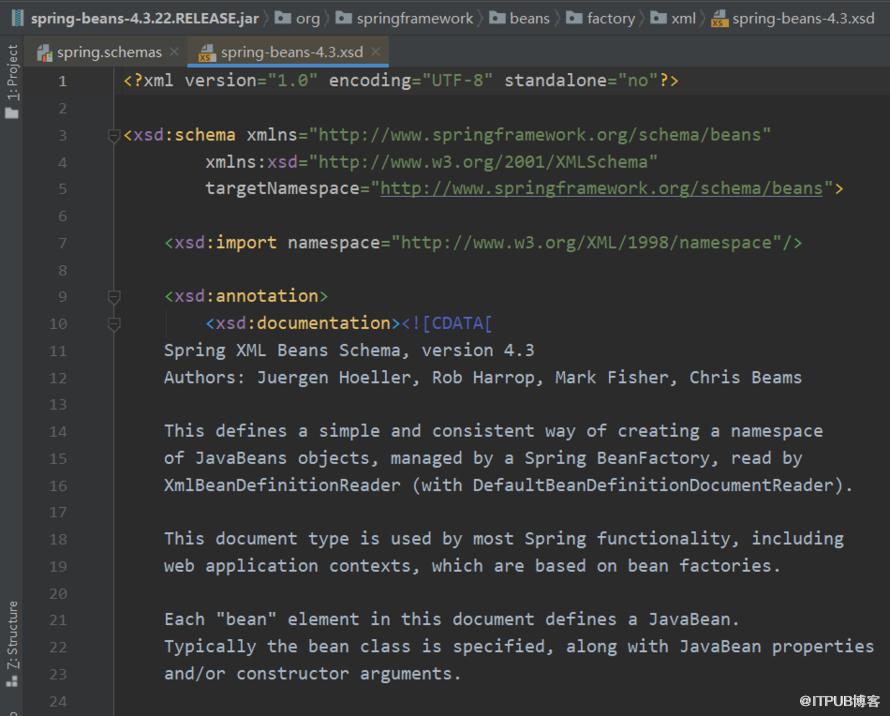Collapse the xsd:annotation fold on line 9
This screenshot has width=890, height=716.
tap(114, 296)
